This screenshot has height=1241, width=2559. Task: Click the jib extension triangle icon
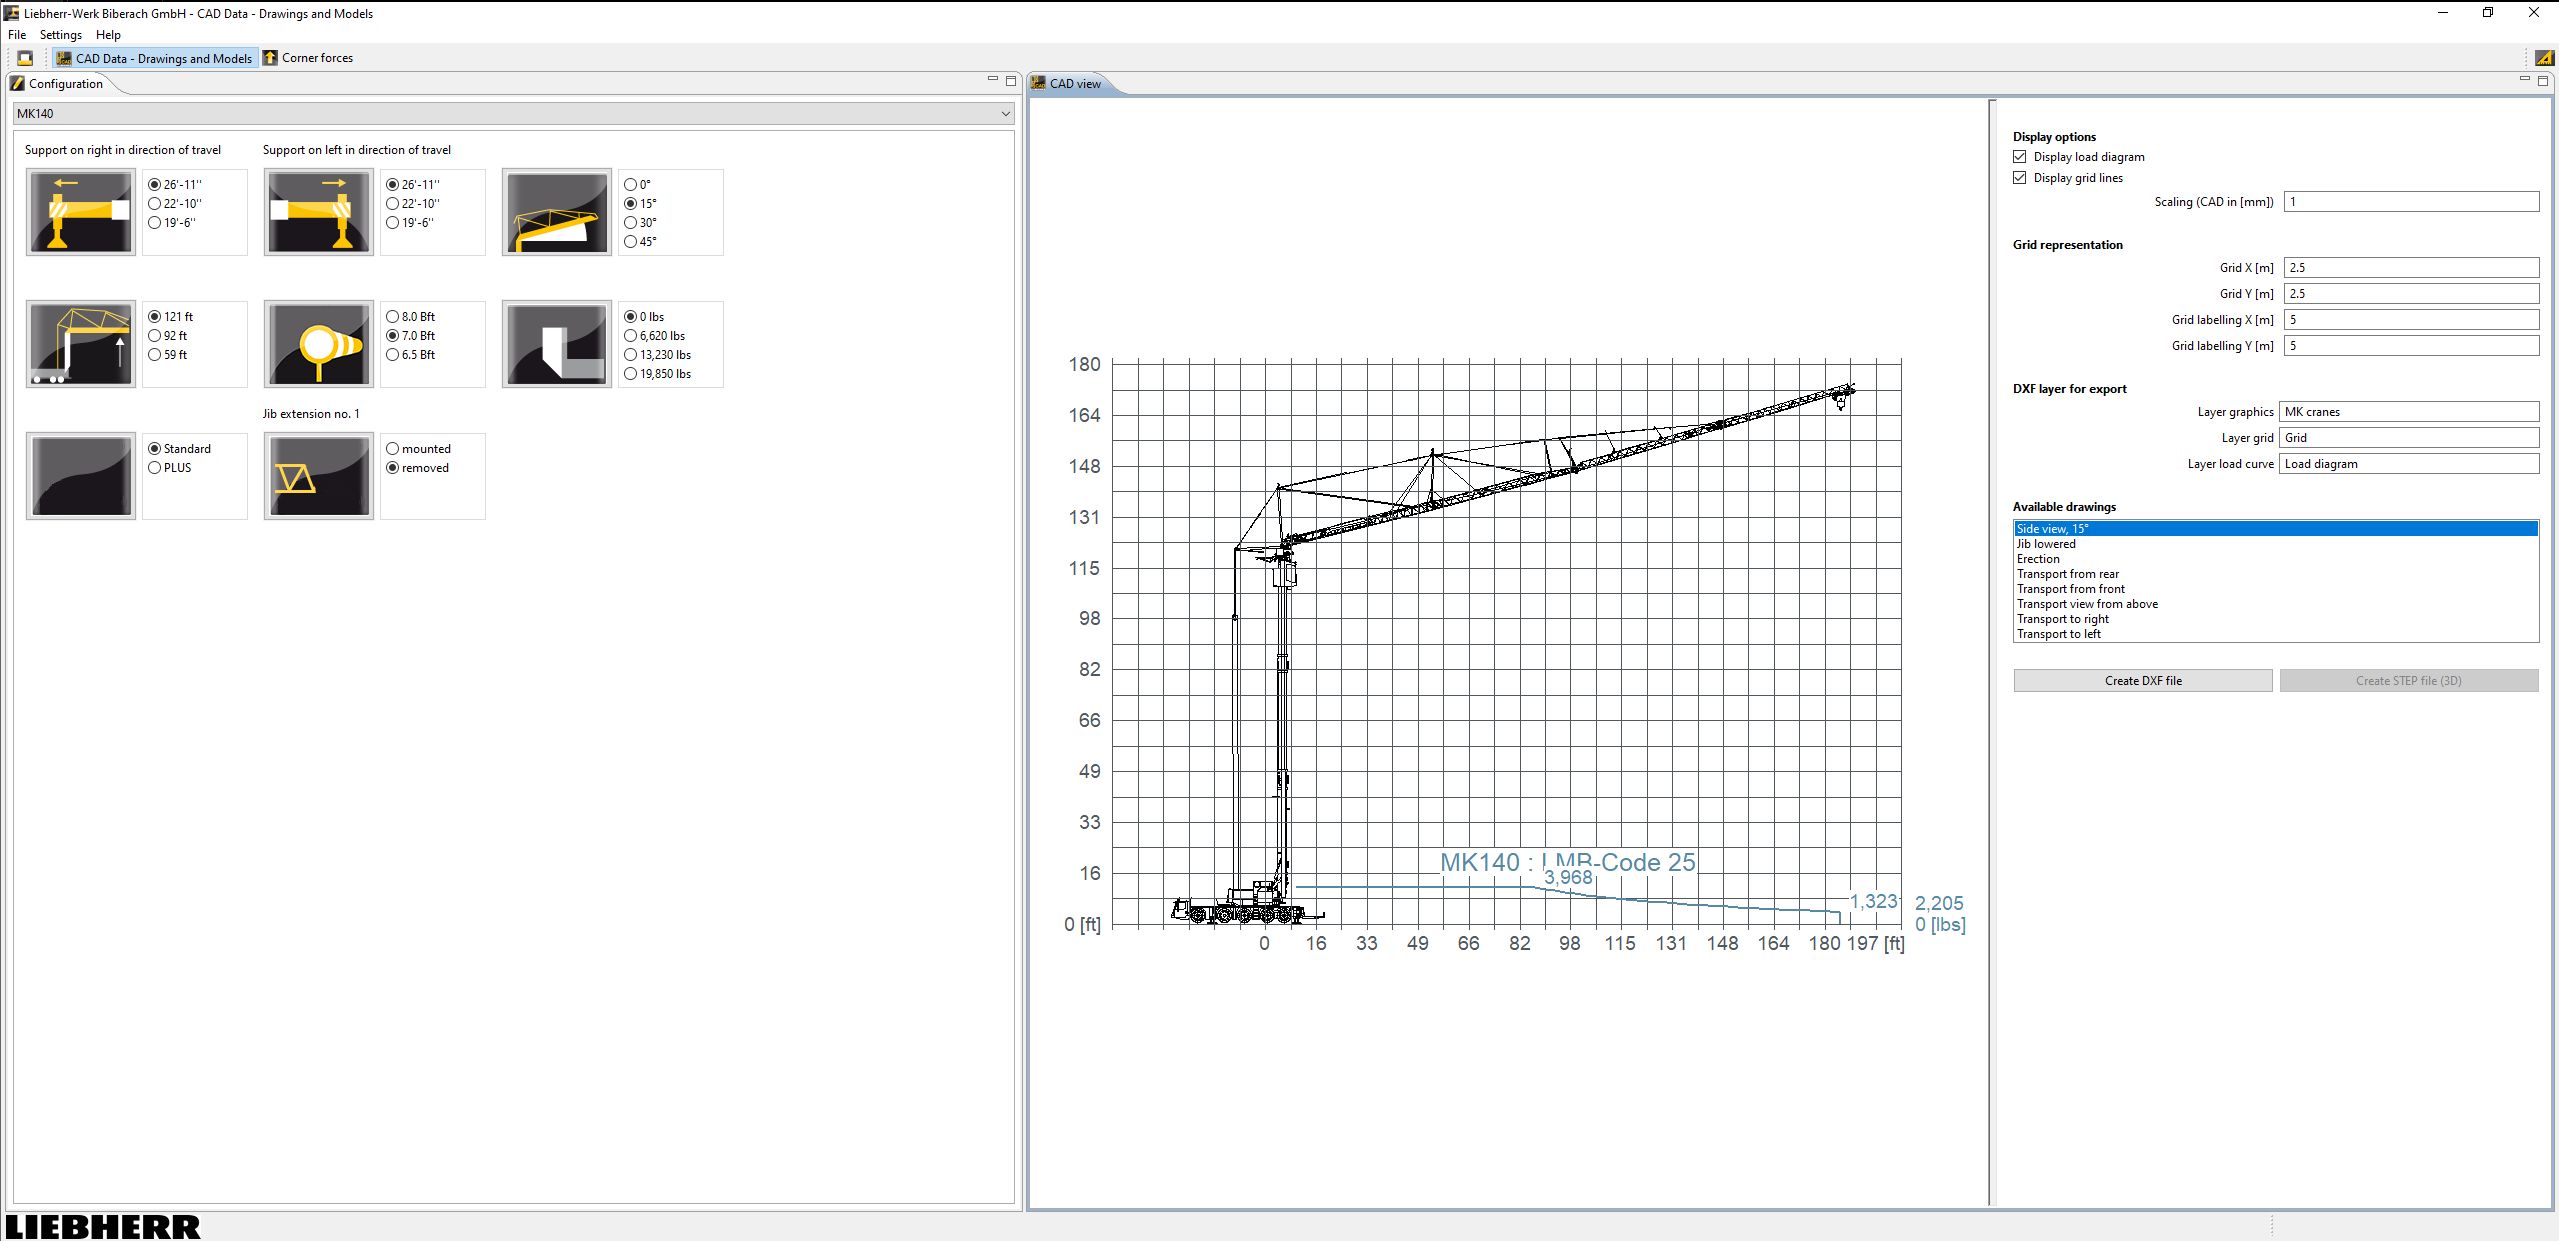click(x=317, y=475)
